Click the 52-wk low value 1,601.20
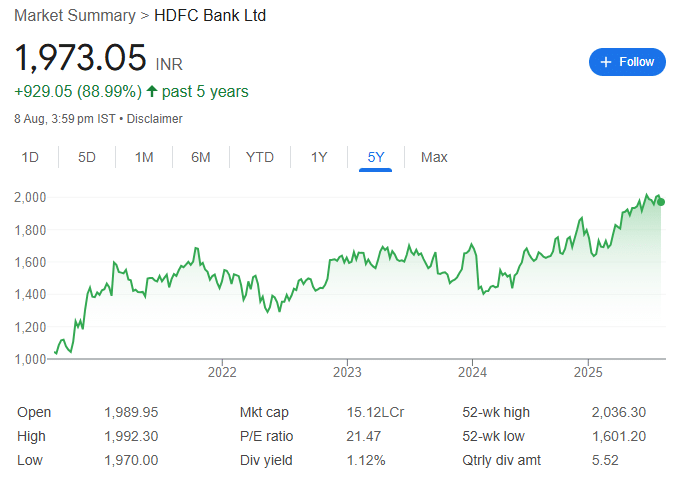This screenshot has height=490, width=685. [x=619, y=436]
